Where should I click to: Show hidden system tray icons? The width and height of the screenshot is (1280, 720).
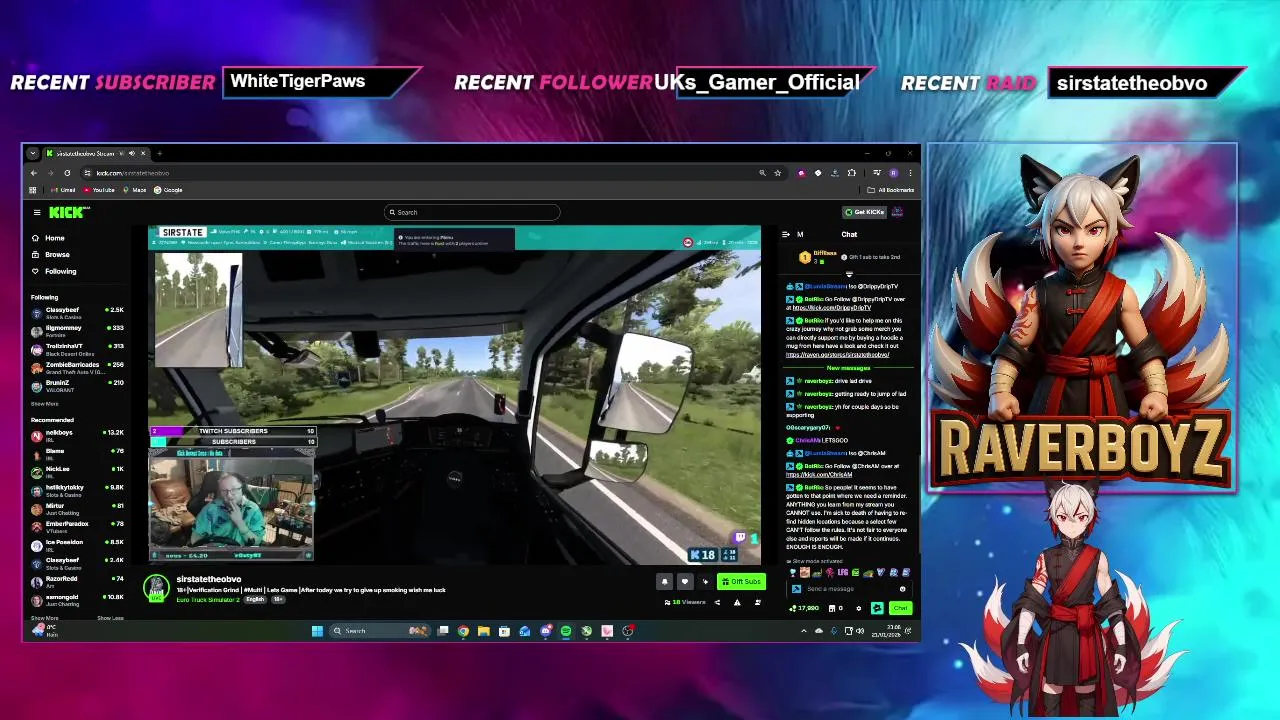click(x=803, y=631)
